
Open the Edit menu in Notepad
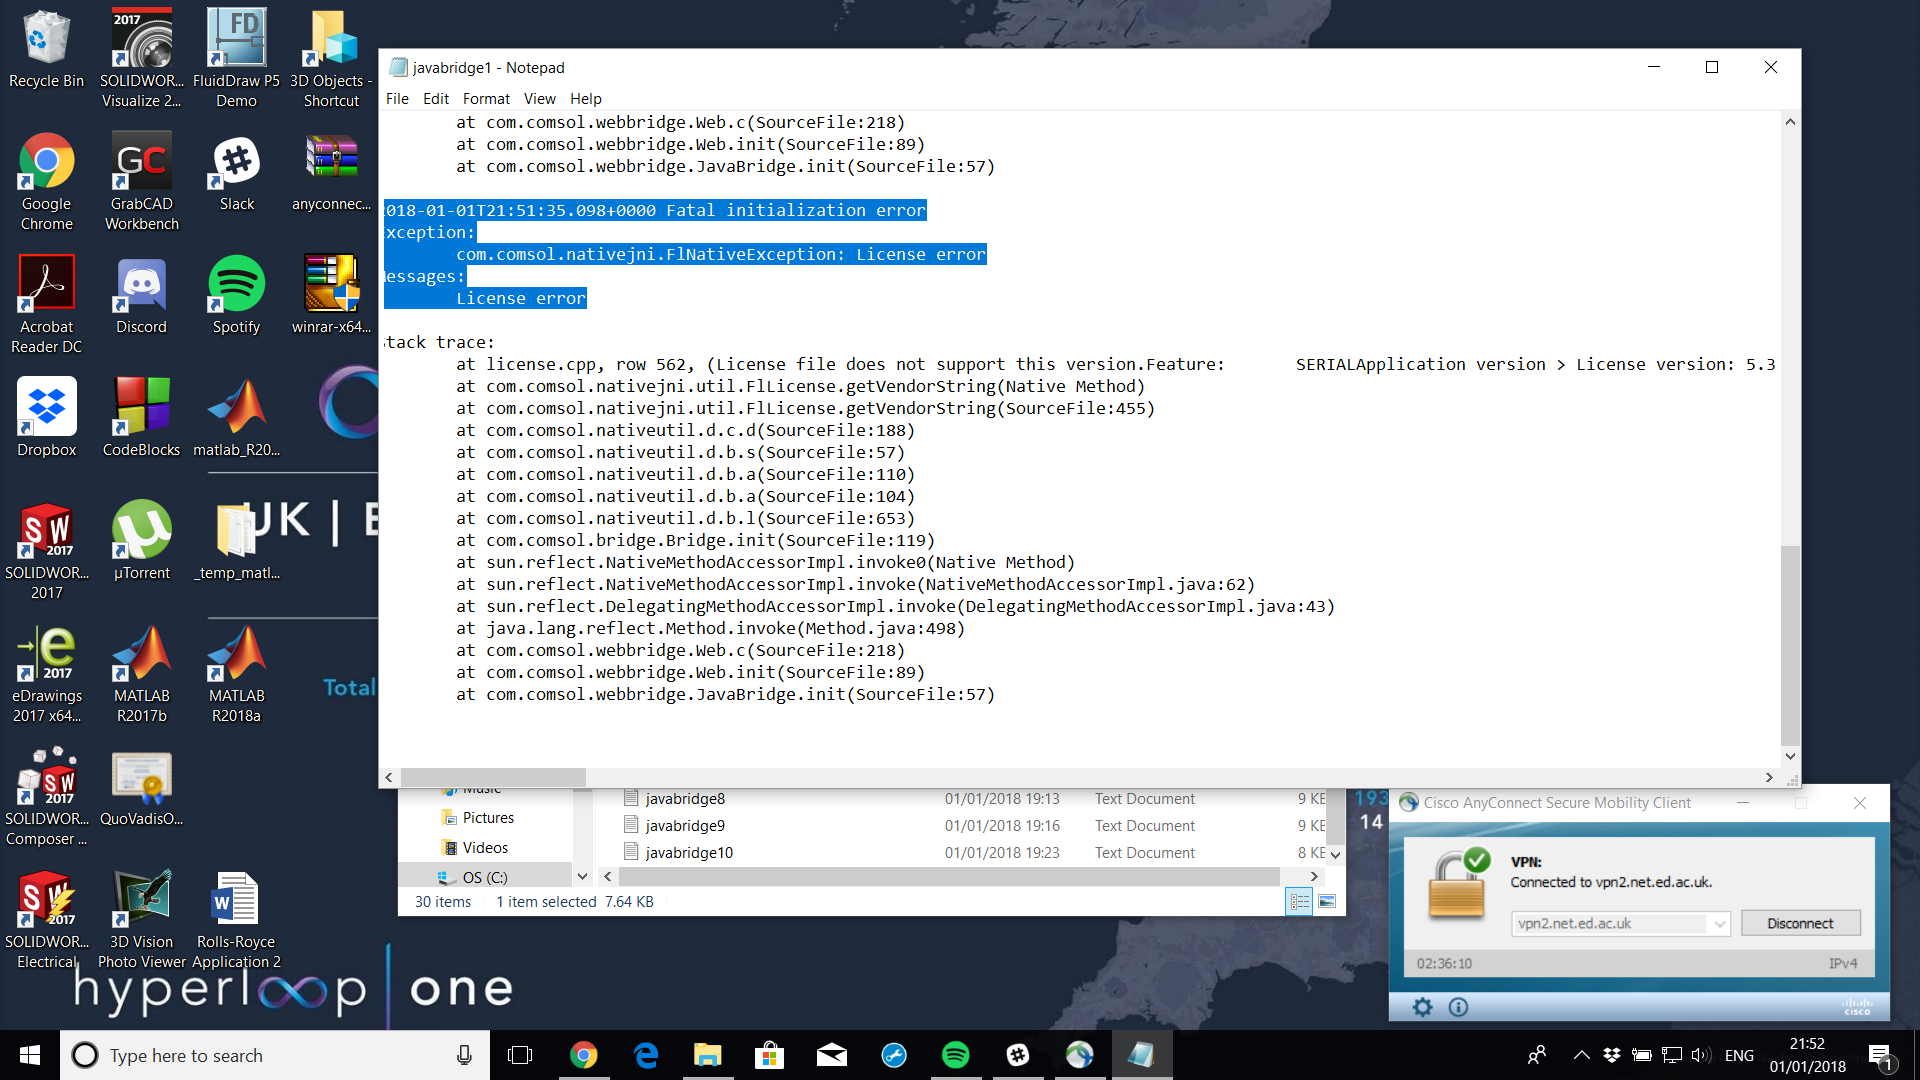(435, 98)
